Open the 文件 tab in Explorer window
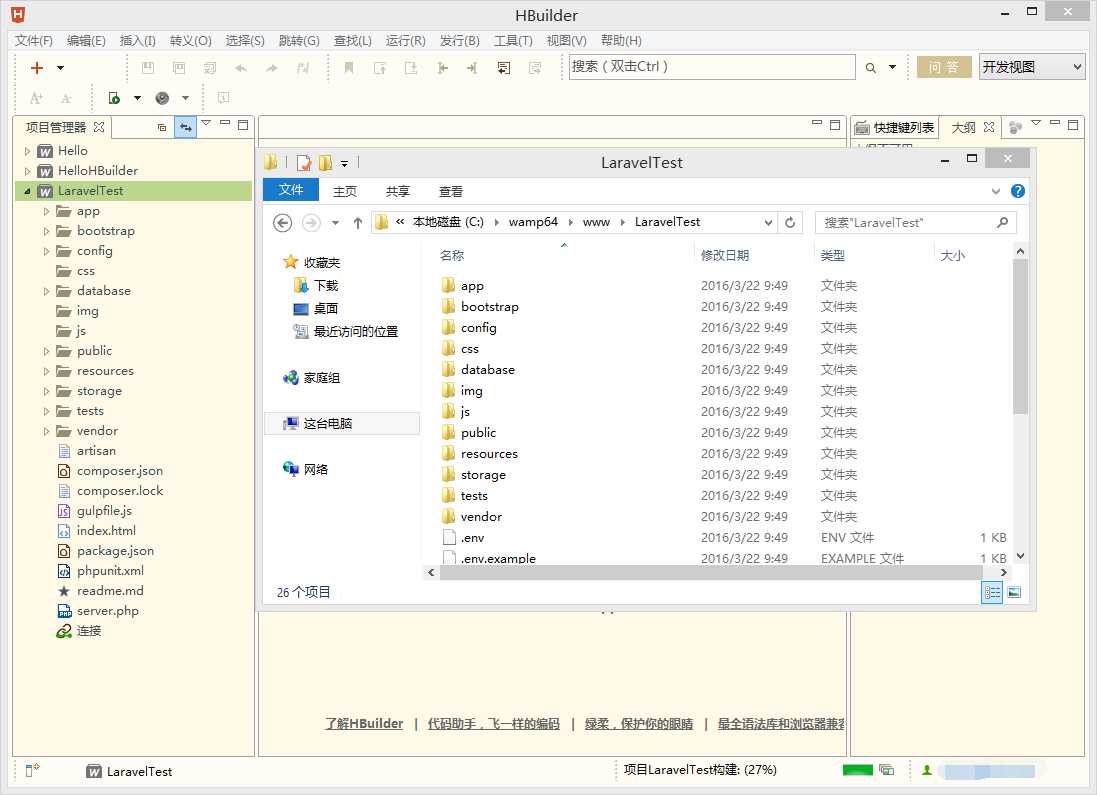1097x795 pixels. pos(290,190)
